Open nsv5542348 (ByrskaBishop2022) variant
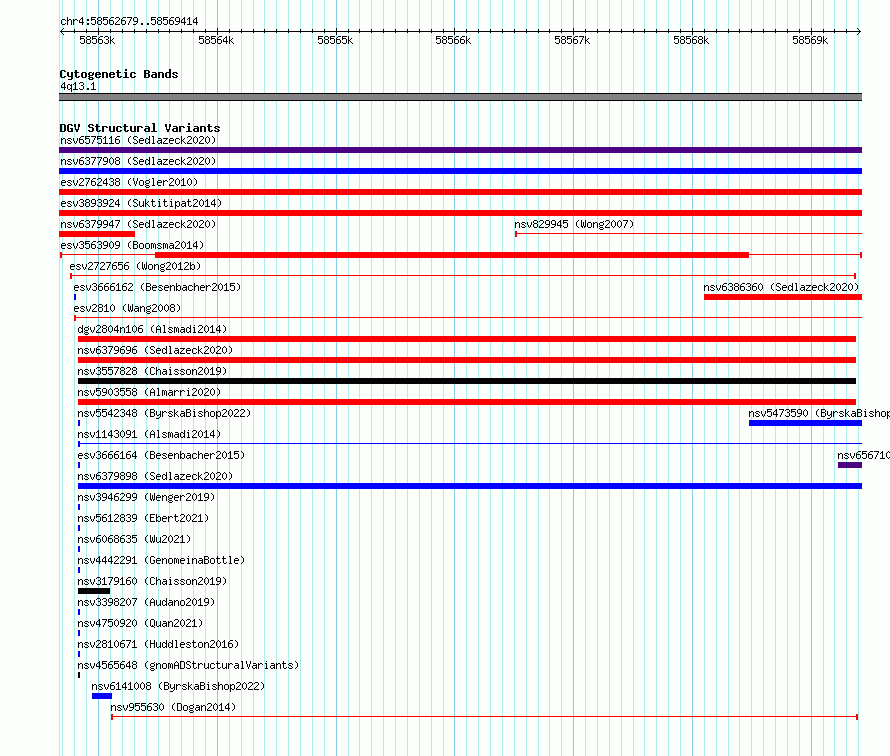The image size is (890, 756). 164,413
